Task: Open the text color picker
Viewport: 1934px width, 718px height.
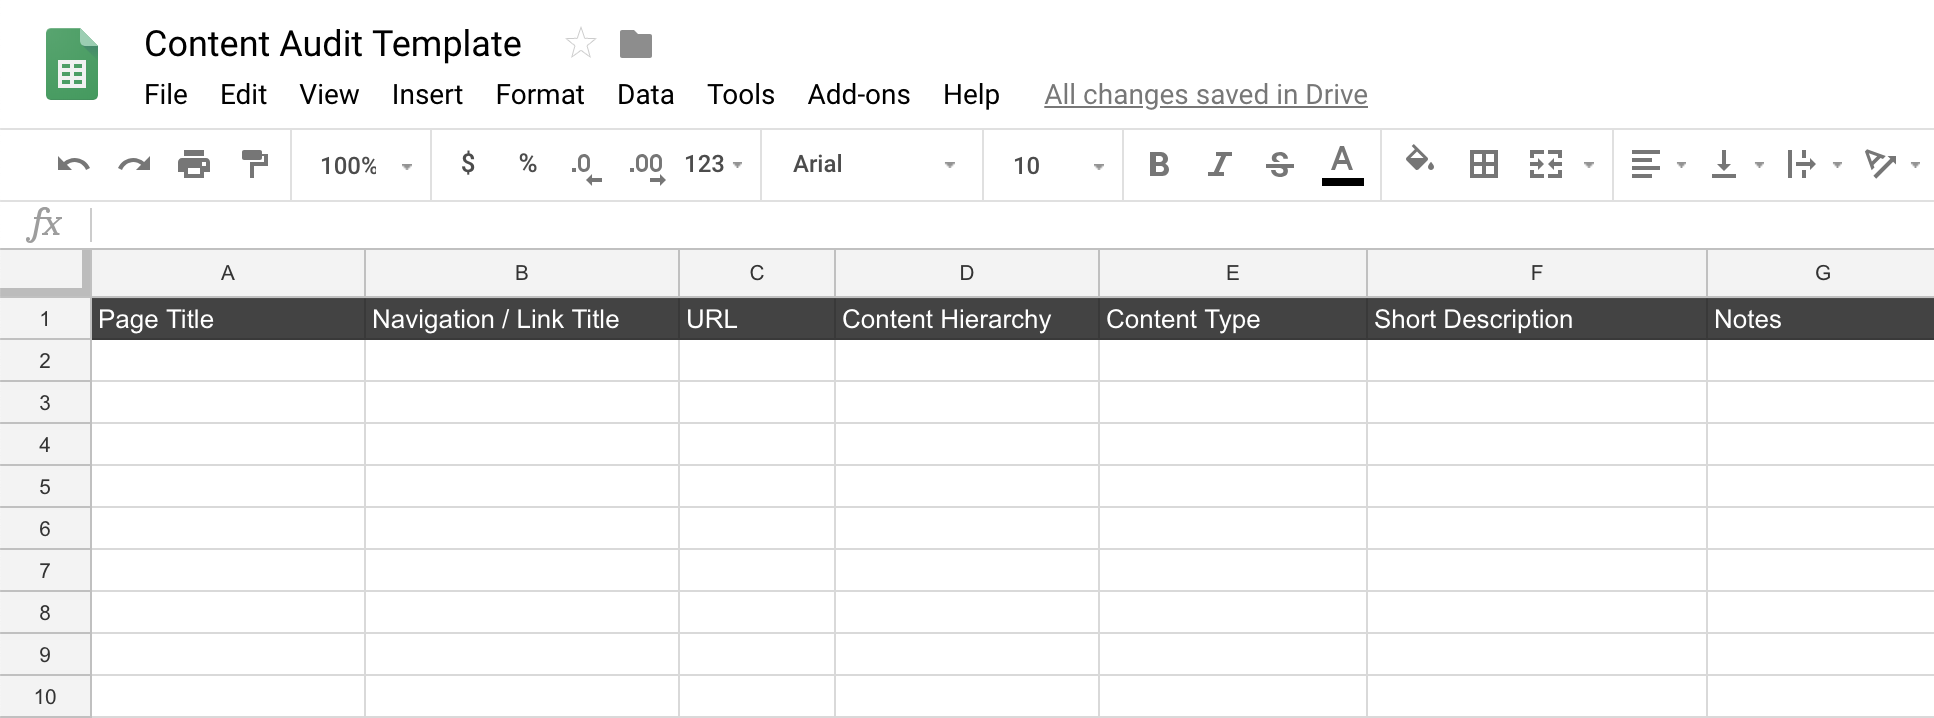Action: 1342,164
